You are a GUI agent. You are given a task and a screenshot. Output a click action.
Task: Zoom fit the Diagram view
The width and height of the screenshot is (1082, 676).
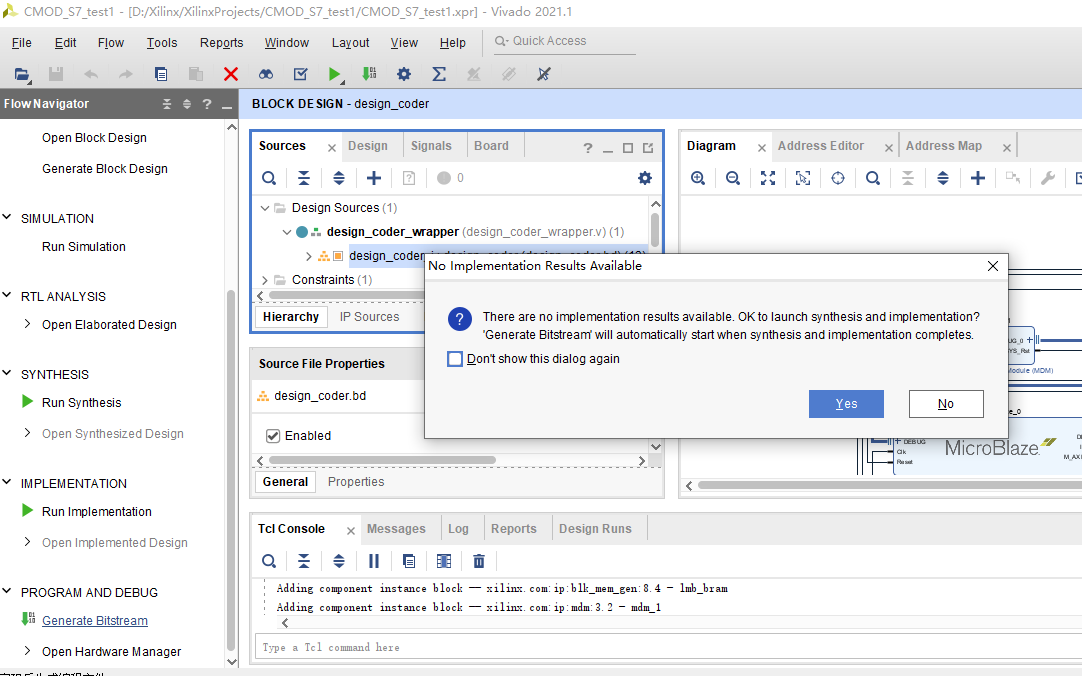(768, 179)
